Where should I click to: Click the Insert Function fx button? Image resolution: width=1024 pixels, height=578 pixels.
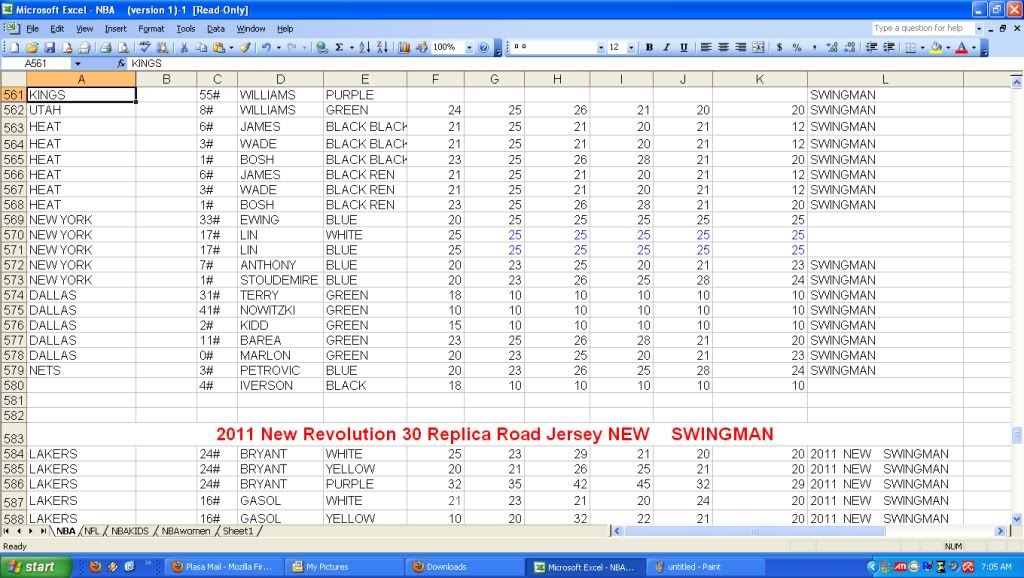(121, 63)
